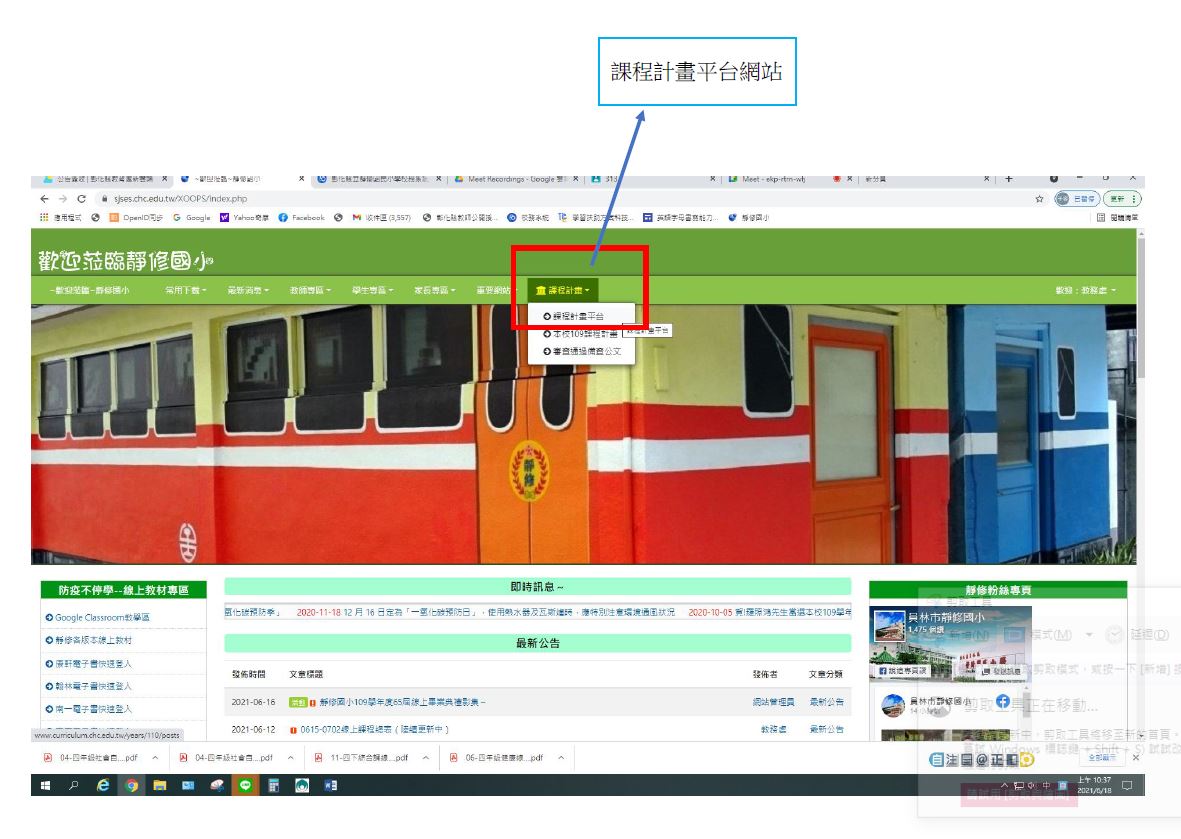Open the Yahoo奇摩 bookmark

tap(245, 218)
